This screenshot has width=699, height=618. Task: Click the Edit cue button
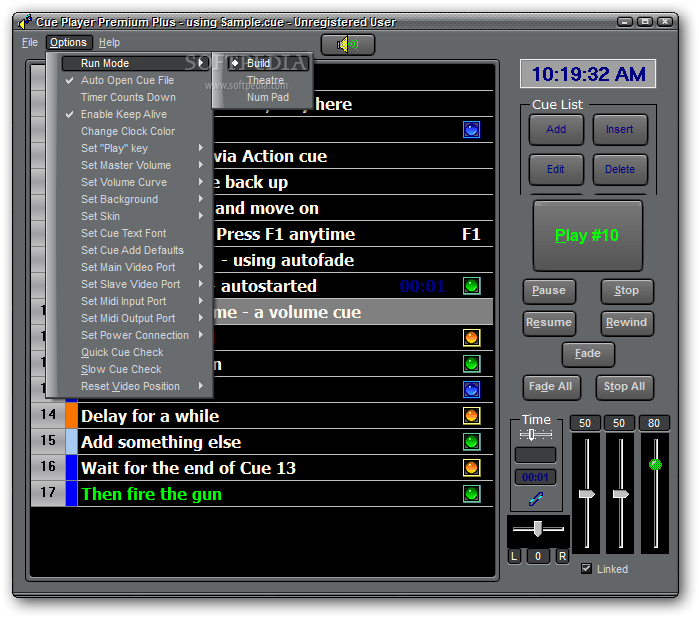pos(556,169)
